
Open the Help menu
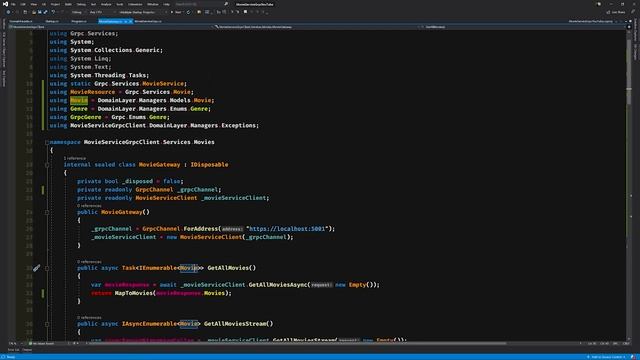(167, 4)
